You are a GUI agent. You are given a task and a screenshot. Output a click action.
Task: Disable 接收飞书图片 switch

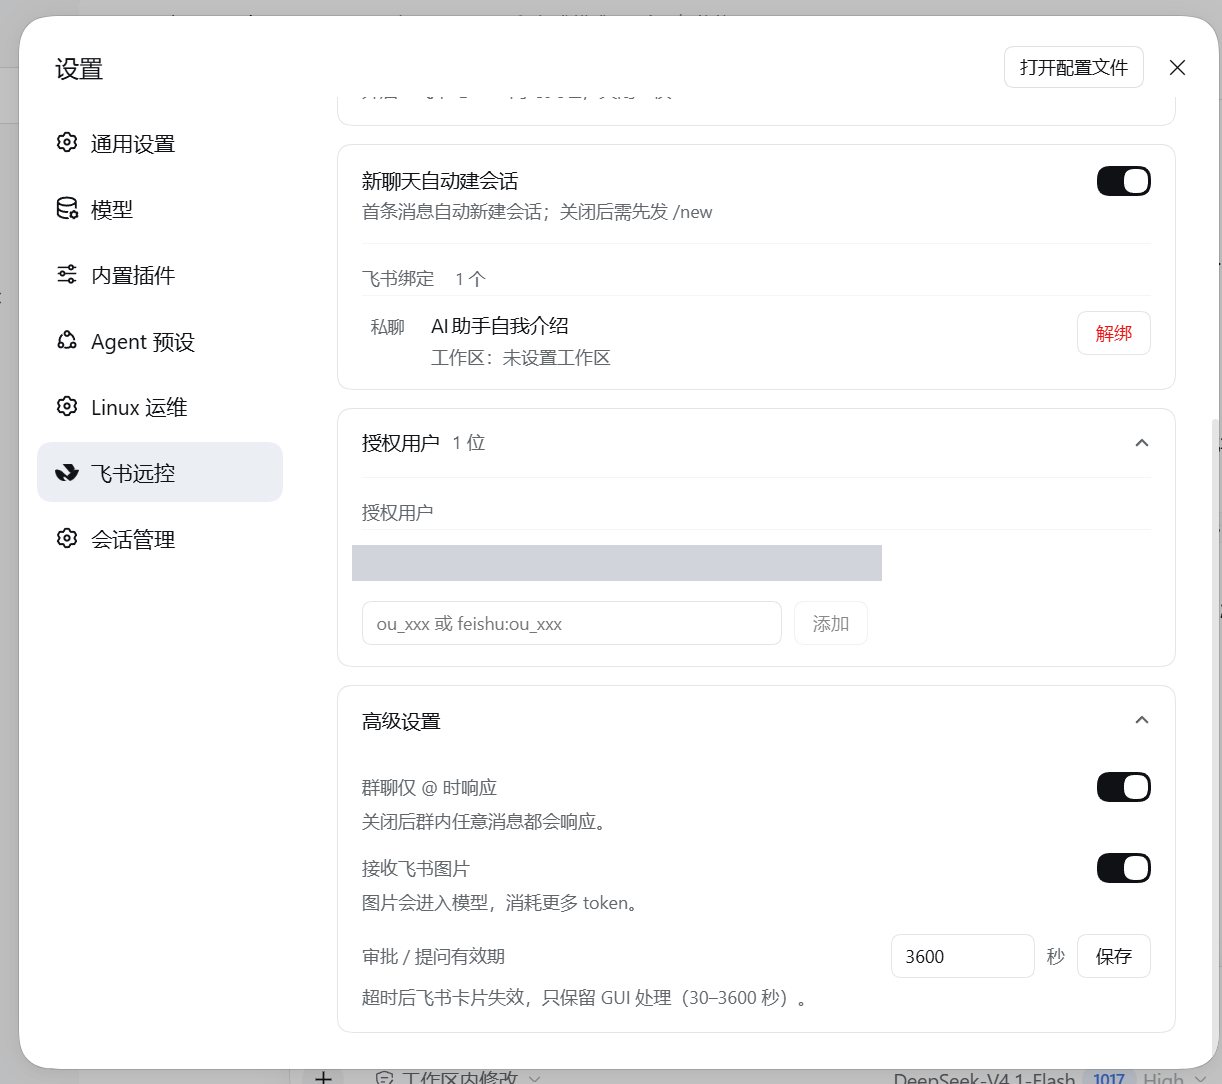pyautogui.click(x=1124, y=868)
